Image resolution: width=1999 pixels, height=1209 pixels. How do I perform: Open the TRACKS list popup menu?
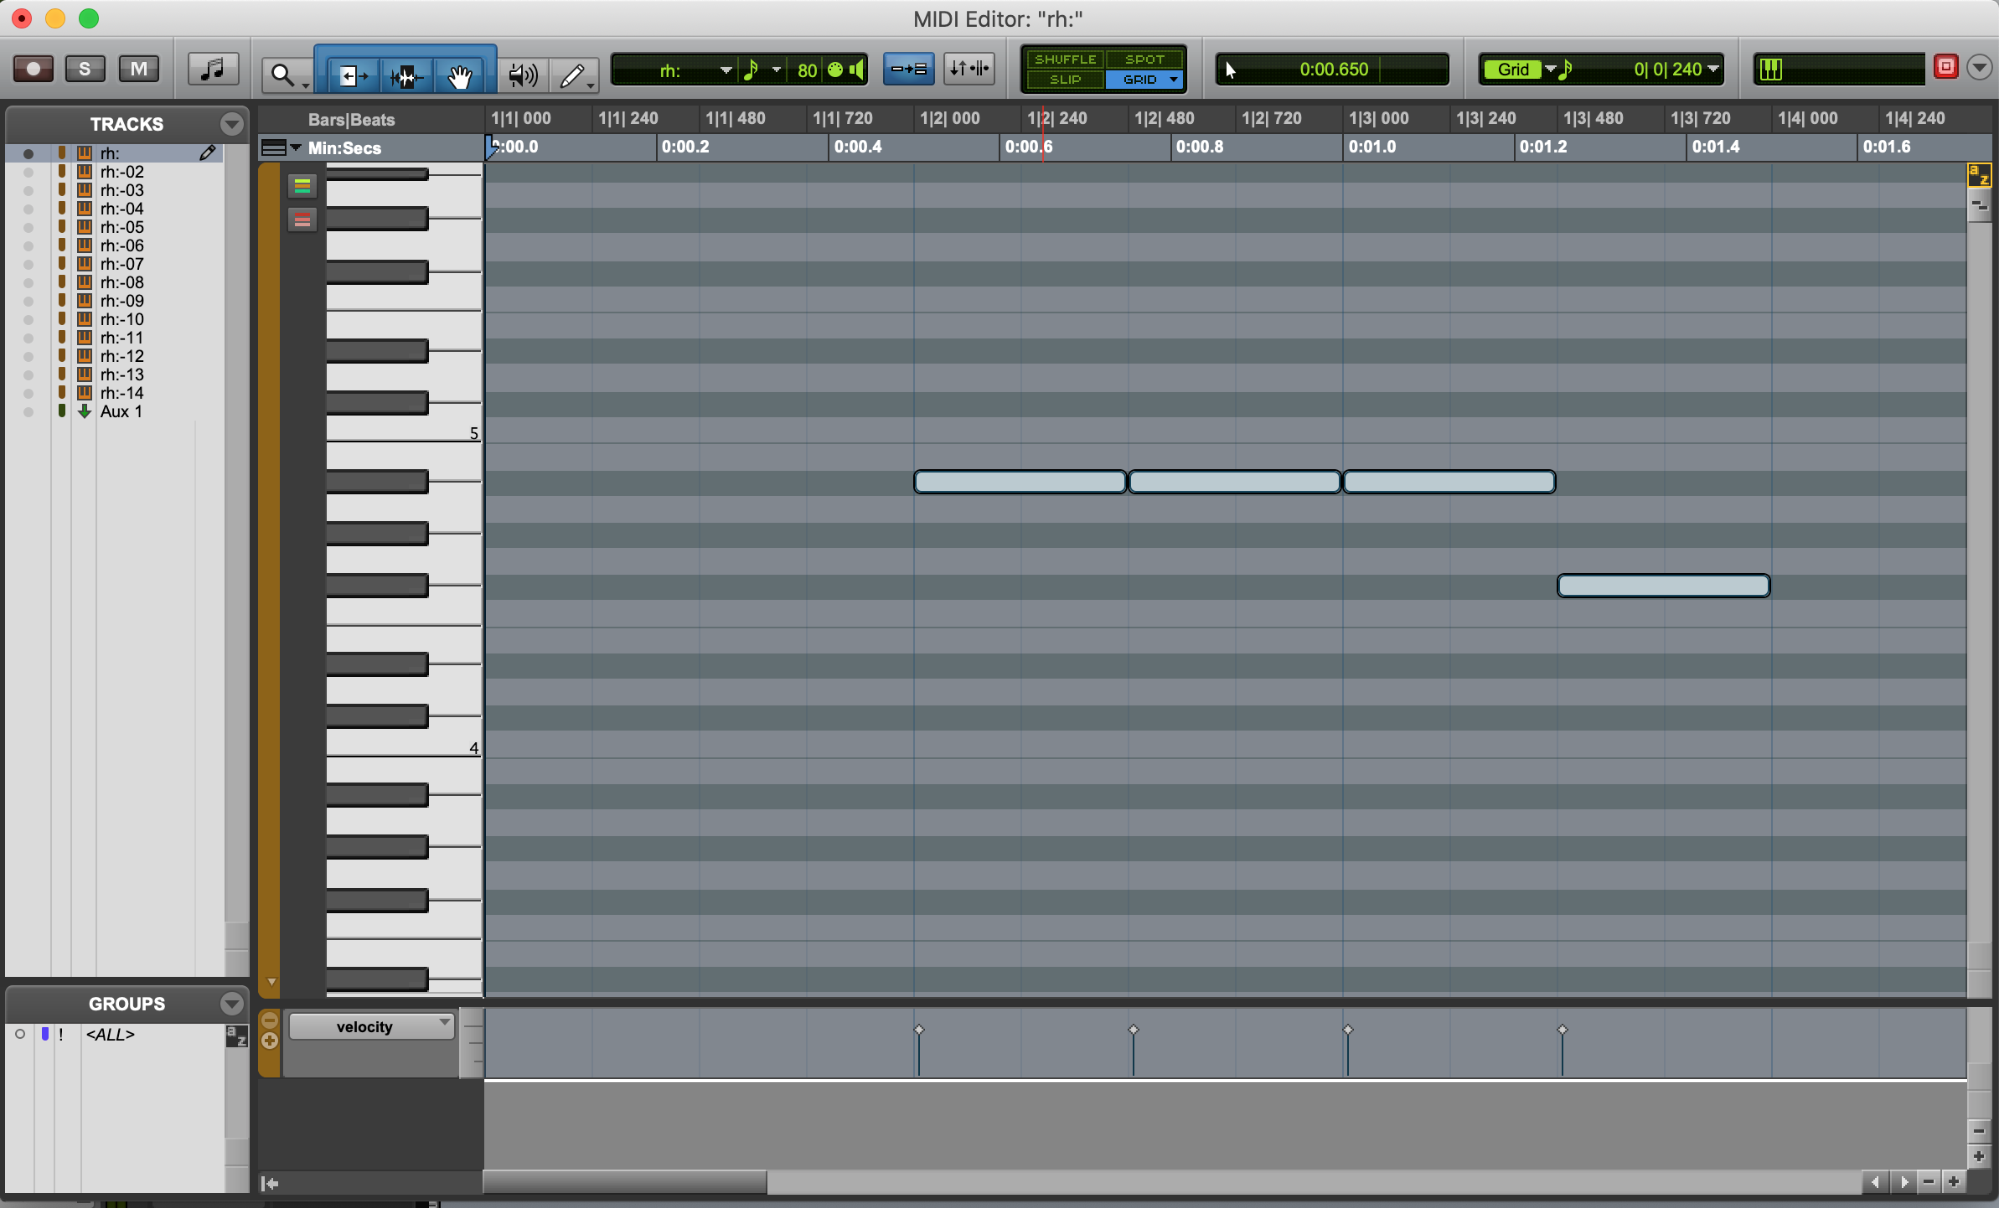pos(231,124)
